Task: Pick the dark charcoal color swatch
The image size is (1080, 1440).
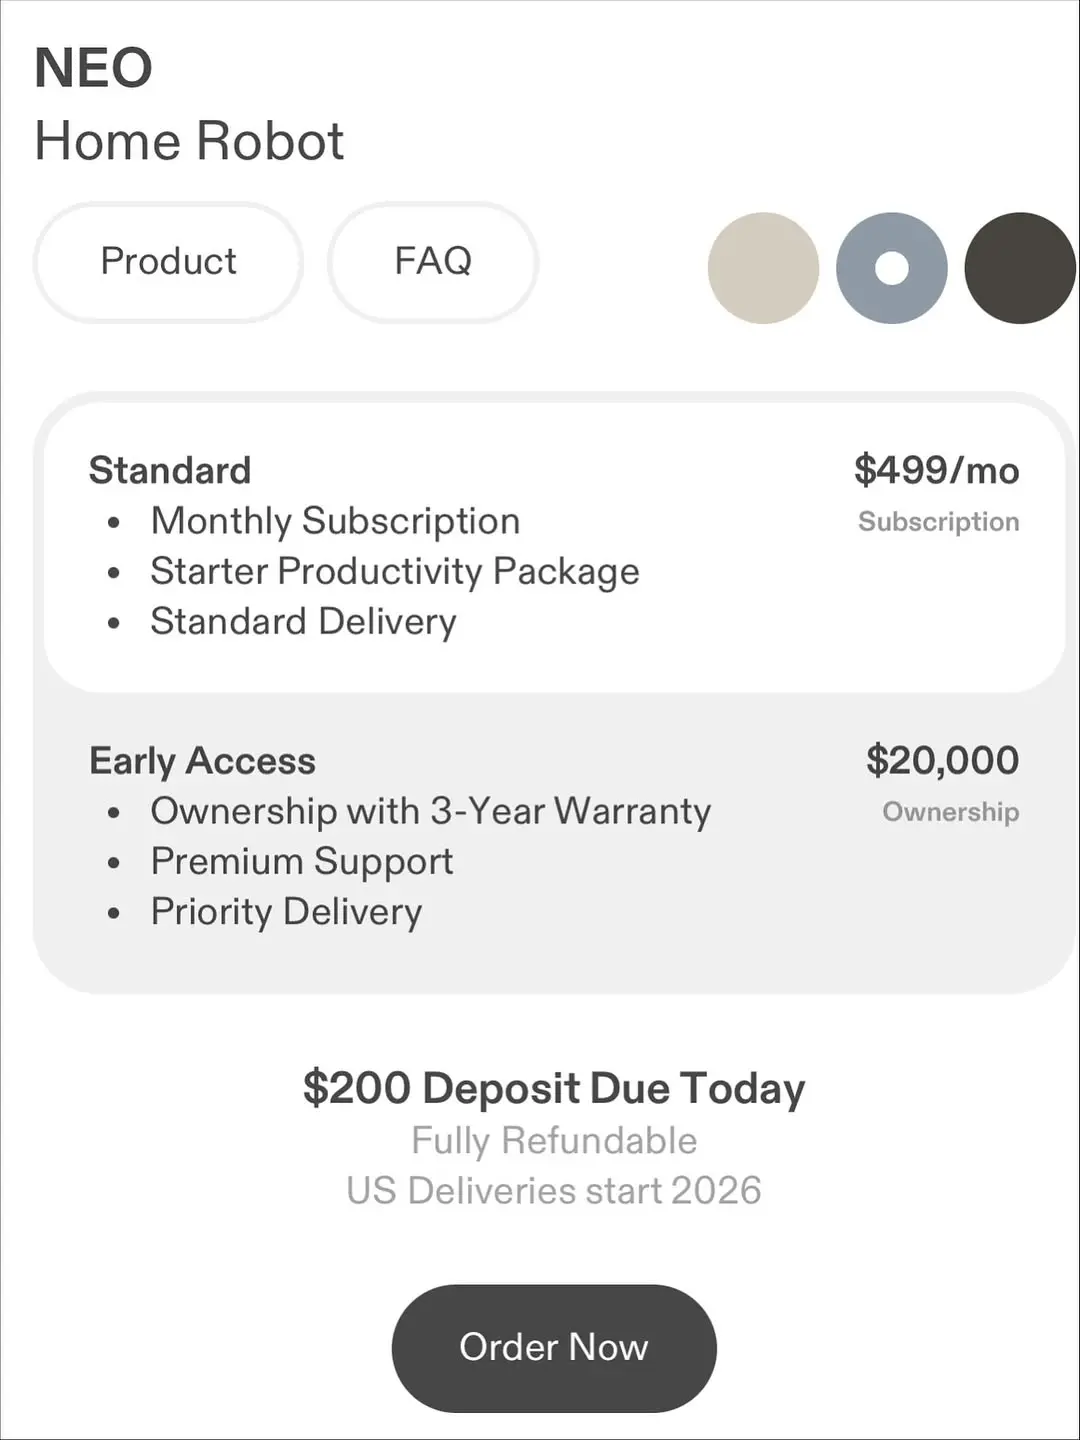Action: click(x=1019, y=268)
